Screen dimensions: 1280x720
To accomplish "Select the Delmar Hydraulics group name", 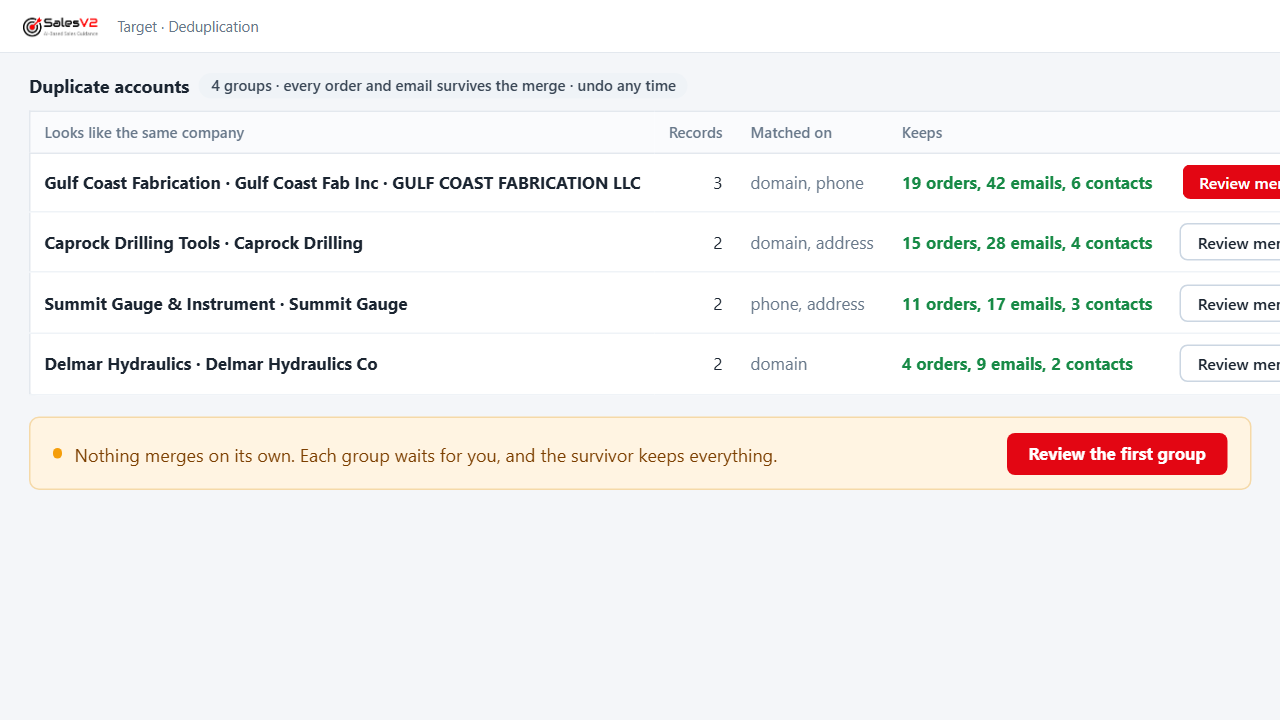I will 211,364.
